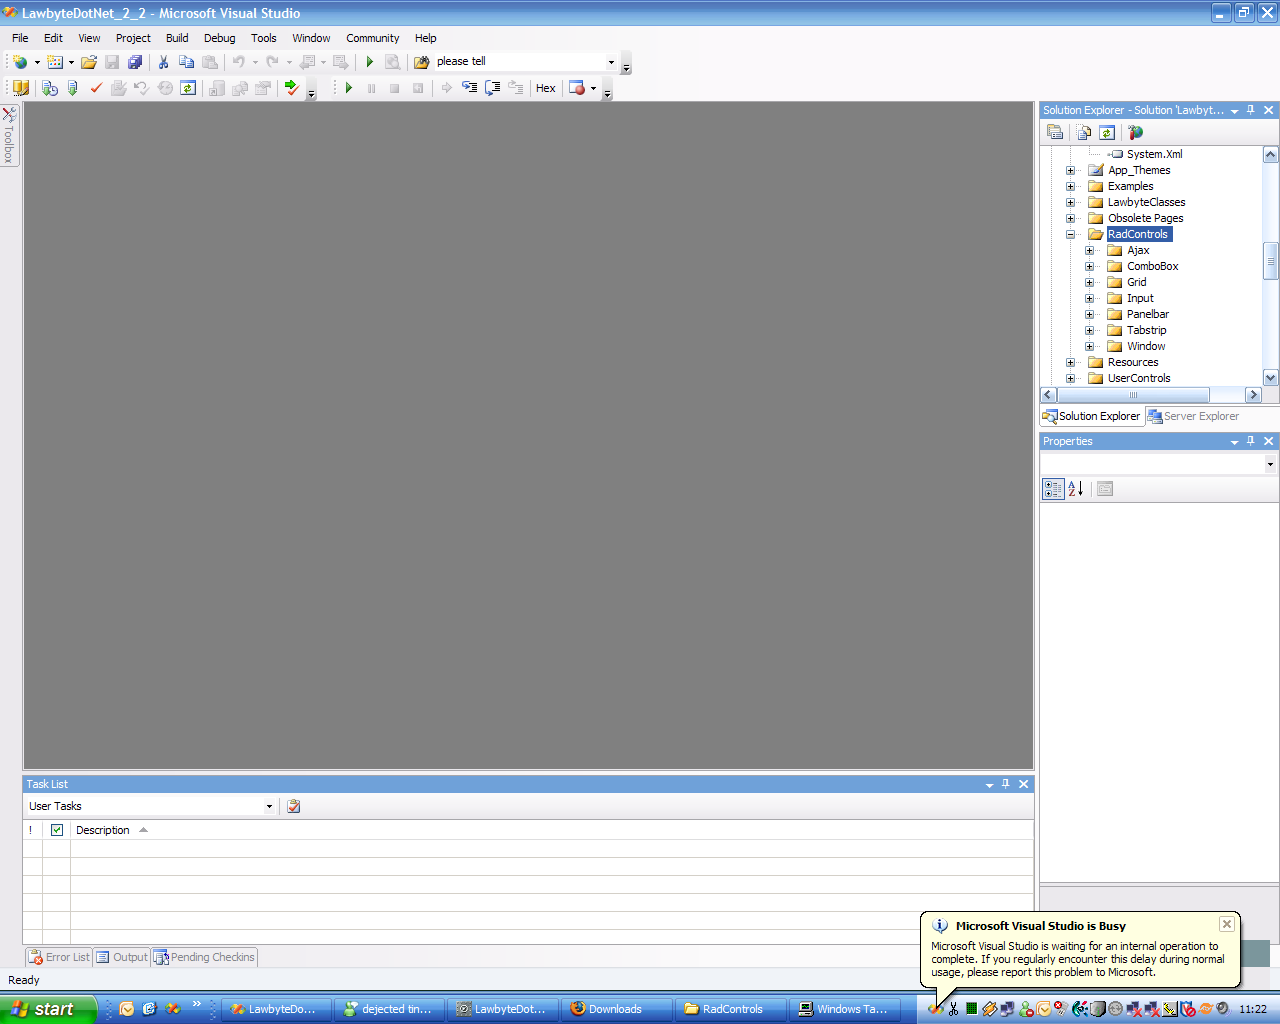Switch to the Output tab
1280x1024 pixels.
click(x=122, y=957)
